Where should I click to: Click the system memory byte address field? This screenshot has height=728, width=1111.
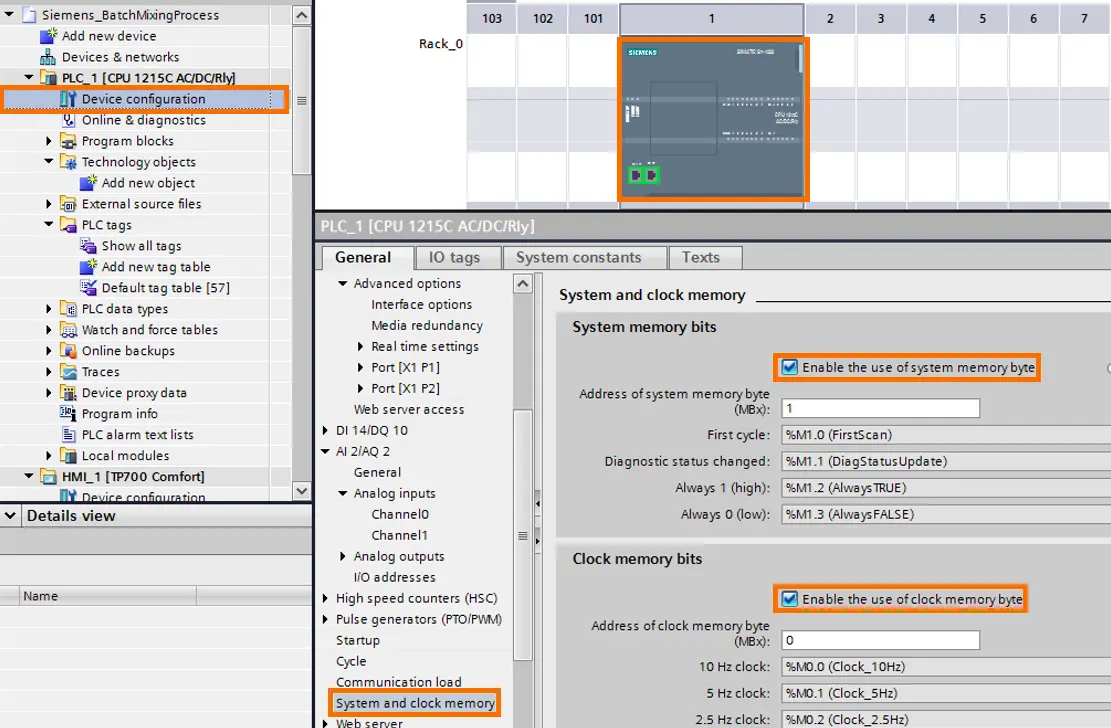(880, 408)
